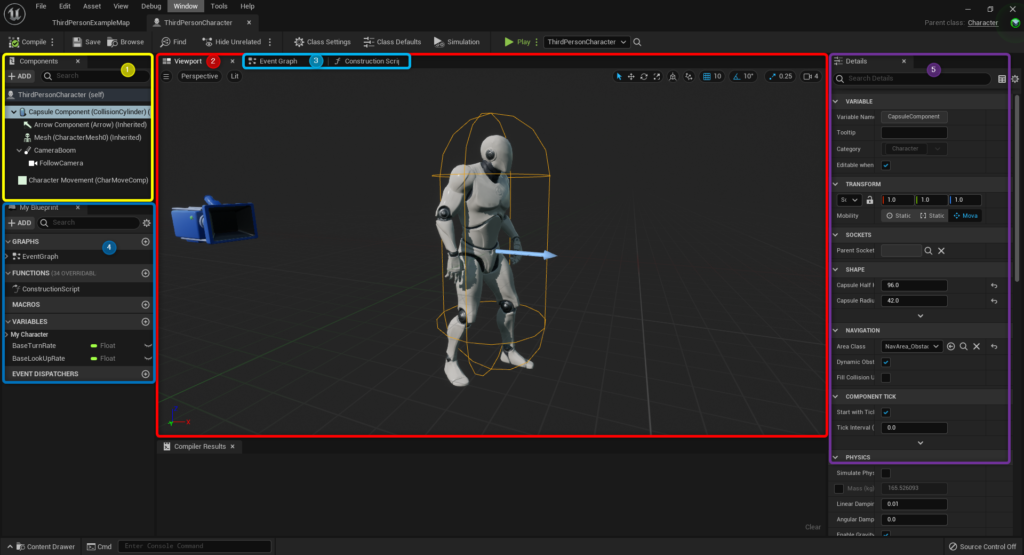This screenshot has width=1024, height=555.
Task: Open the Window menu
Action: pos(185,6)
